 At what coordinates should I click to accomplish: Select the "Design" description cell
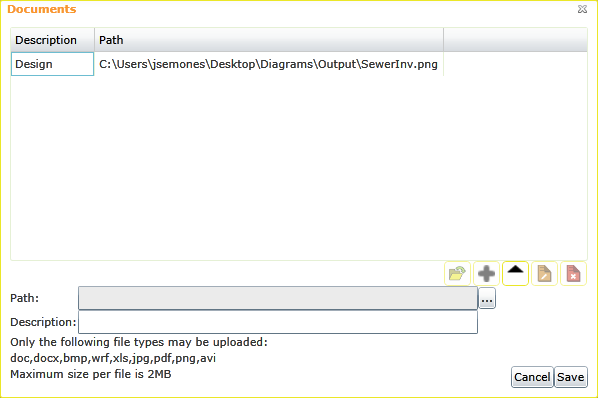tap(52, 64)
